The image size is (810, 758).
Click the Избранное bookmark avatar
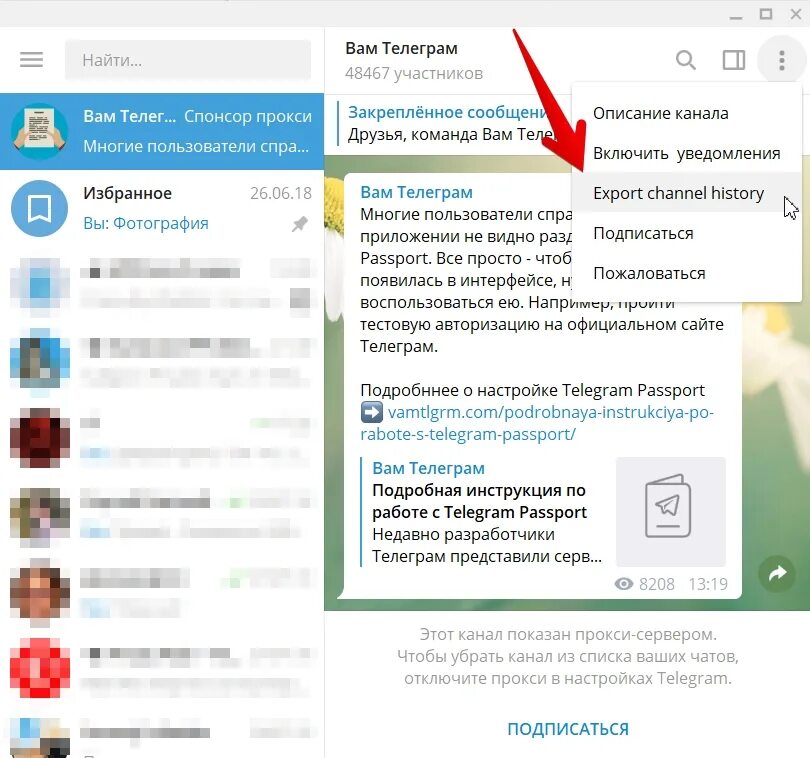click(x=39, y=208)
